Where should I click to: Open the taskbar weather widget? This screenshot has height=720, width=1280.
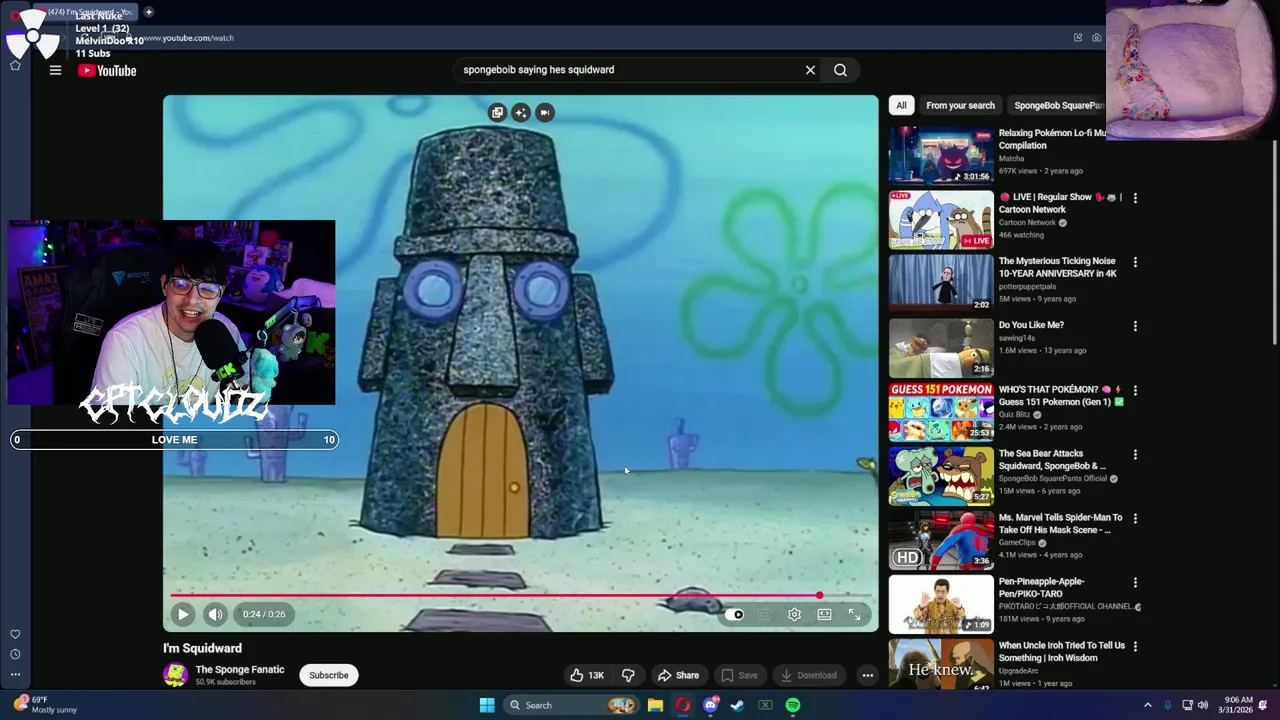47,705
